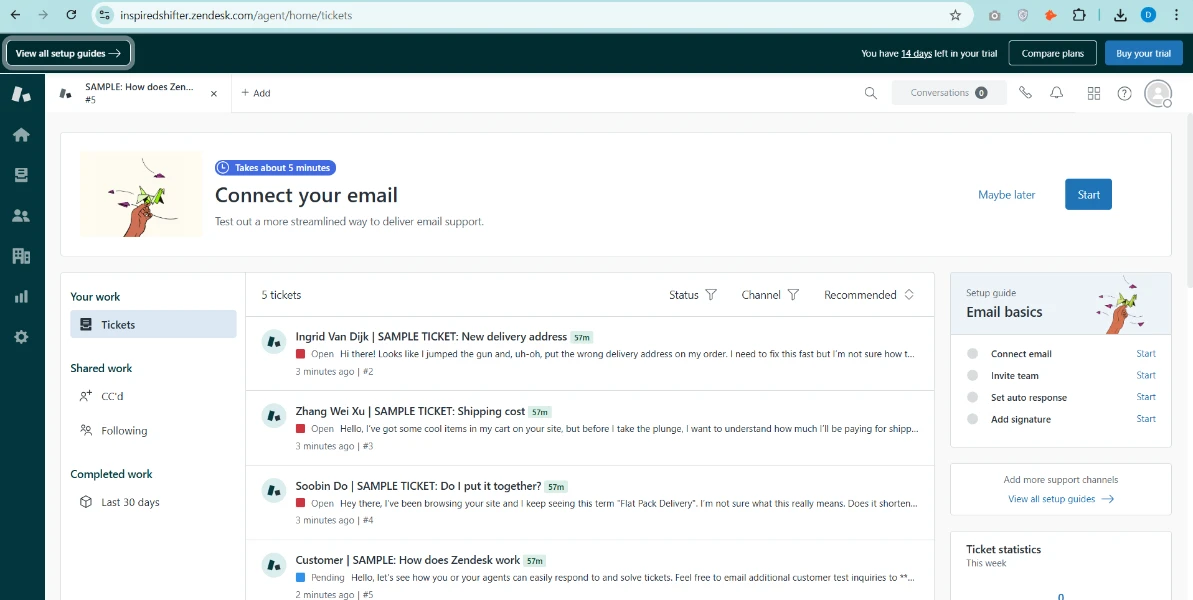Click the 5 tickets count label
Image resolution: width=1193 pixels, height=600 pixels.
click(282, 295)
